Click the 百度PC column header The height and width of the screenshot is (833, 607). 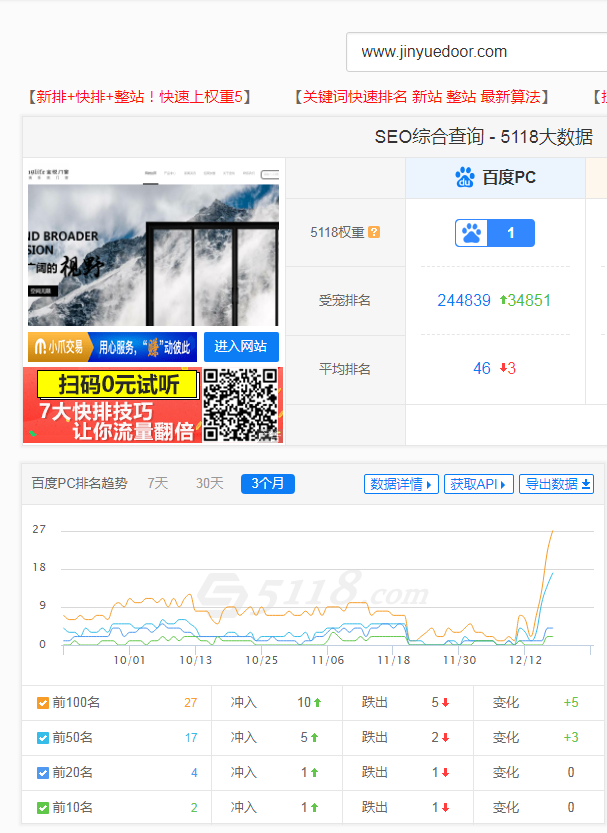click(x=495, y=178)
